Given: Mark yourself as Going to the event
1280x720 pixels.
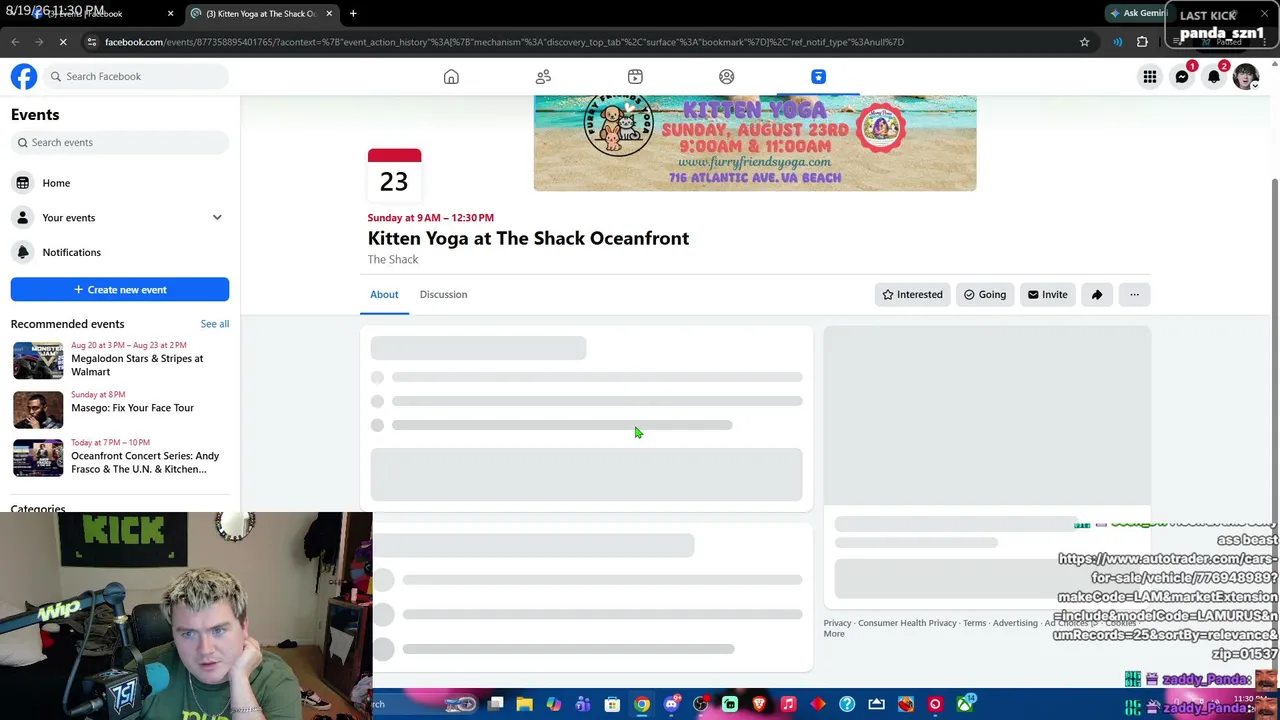Looking at the screenshot, I should point(985,294).
